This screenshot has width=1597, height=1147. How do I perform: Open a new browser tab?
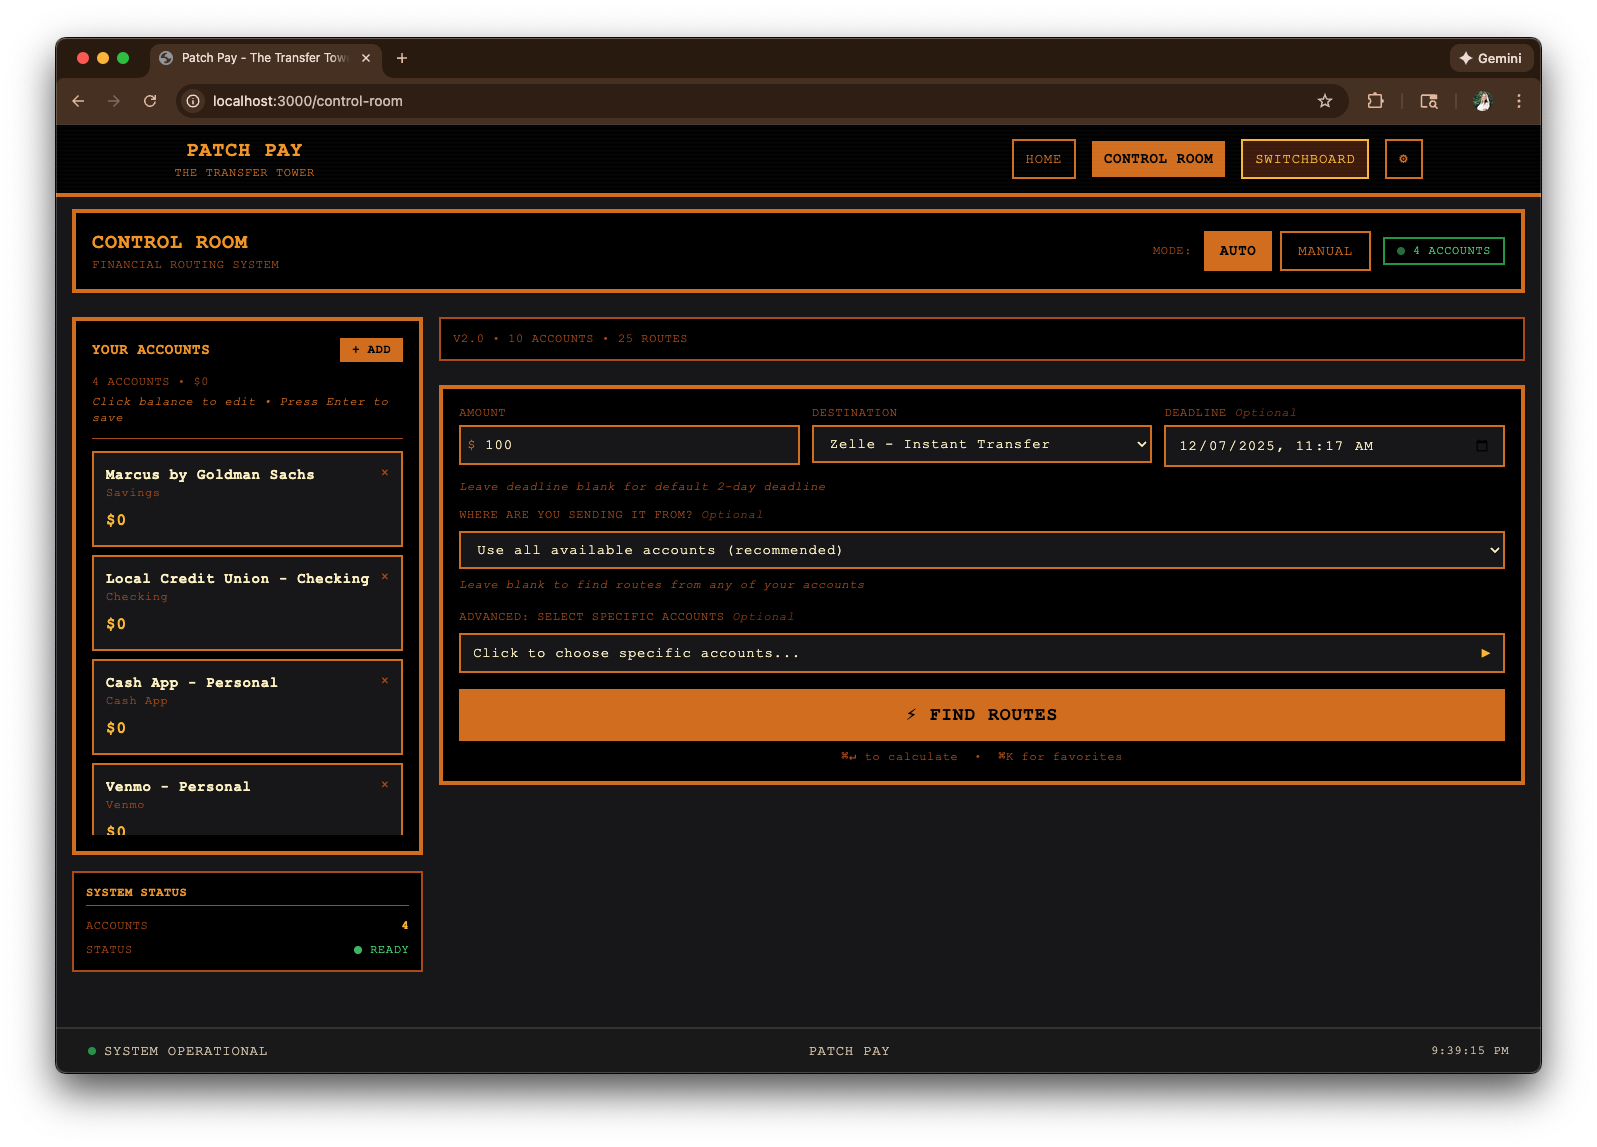click(x=402, y=58)
